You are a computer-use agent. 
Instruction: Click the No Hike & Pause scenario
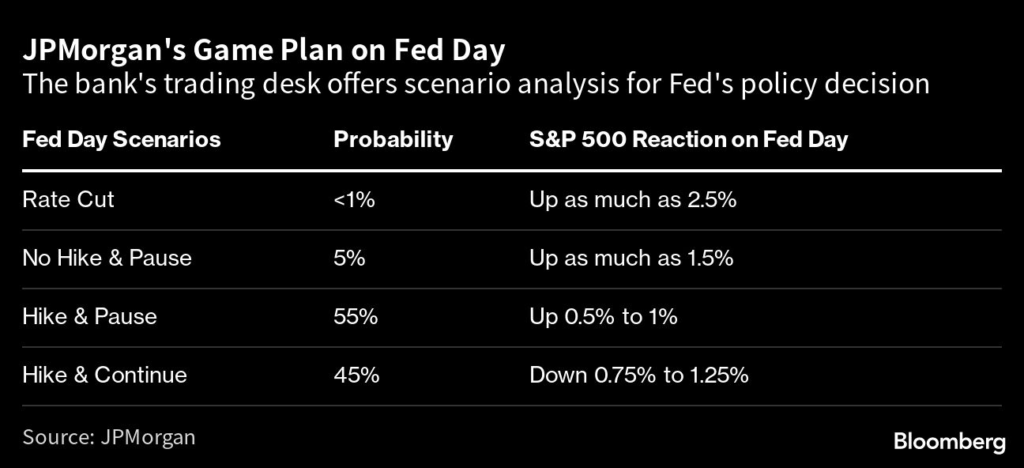pos(107,258)
